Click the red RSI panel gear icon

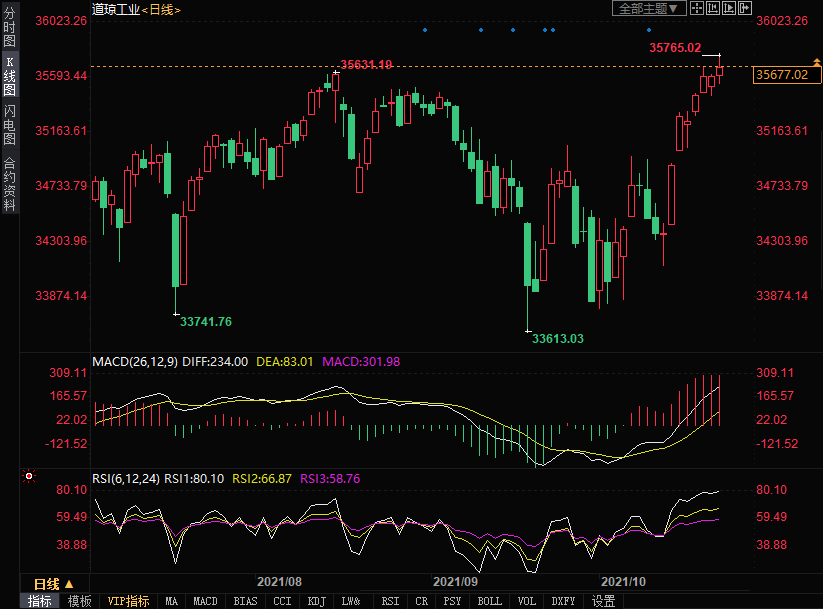click(x=29, y=477)
